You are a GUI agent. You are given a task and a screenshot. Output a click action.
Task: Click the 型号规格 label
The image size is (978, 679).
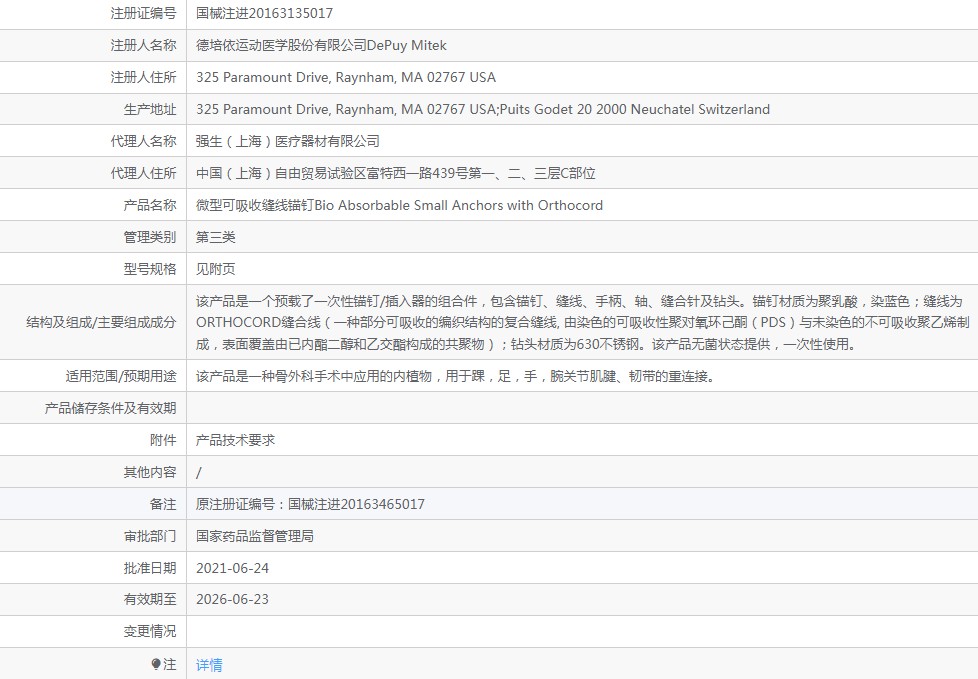(x=150, y=269)
